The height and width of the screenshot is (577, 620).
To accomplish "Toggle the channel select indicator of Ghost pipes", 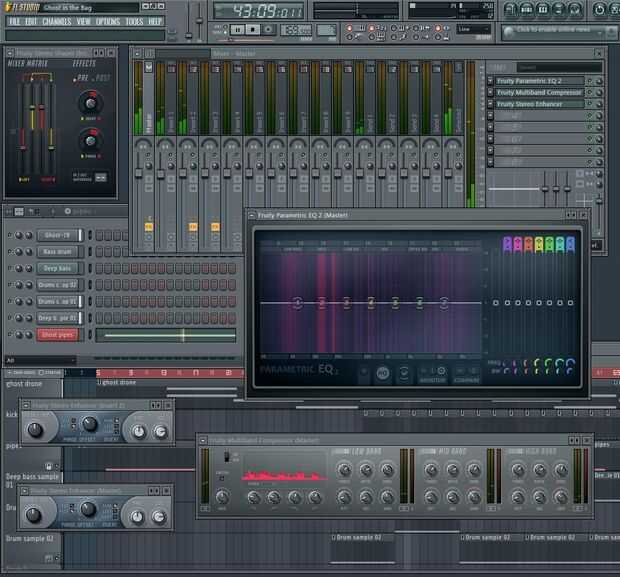I will coord(90,335).
